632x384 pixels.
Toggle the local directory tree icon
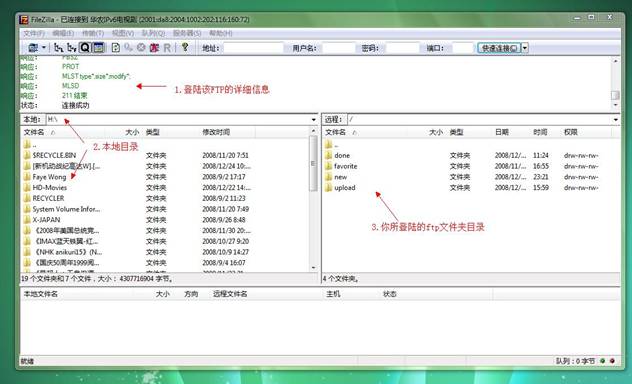pyautogui.click(x=58, y=48)
